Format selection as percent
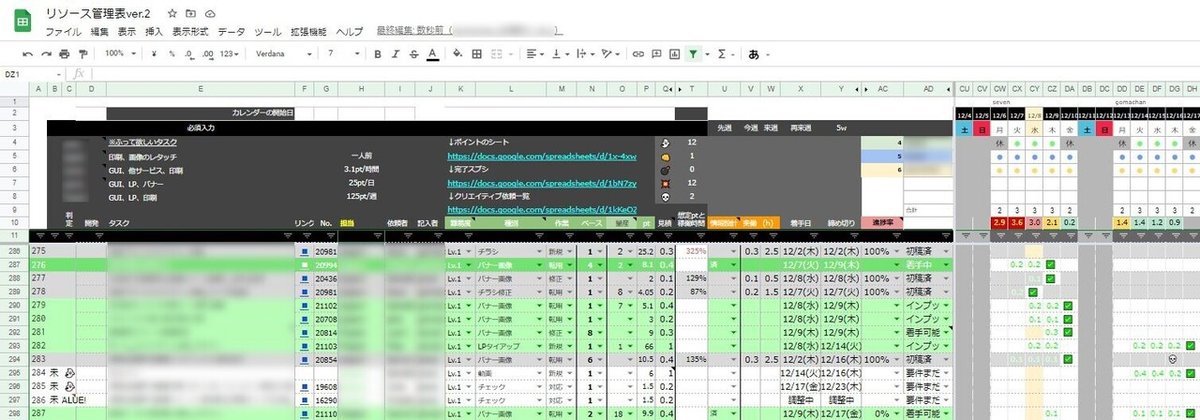 (172, 53)
